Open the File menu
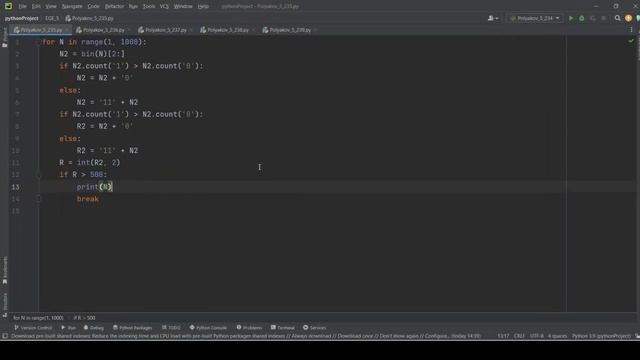Screen dimensions: 640x360 click(x=22, y=6)
